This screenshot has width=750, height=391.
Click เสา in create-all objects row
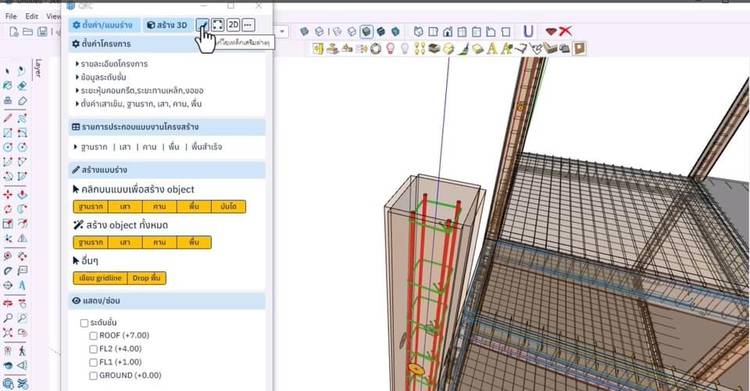pyautogui.click(x=125, y=243)
